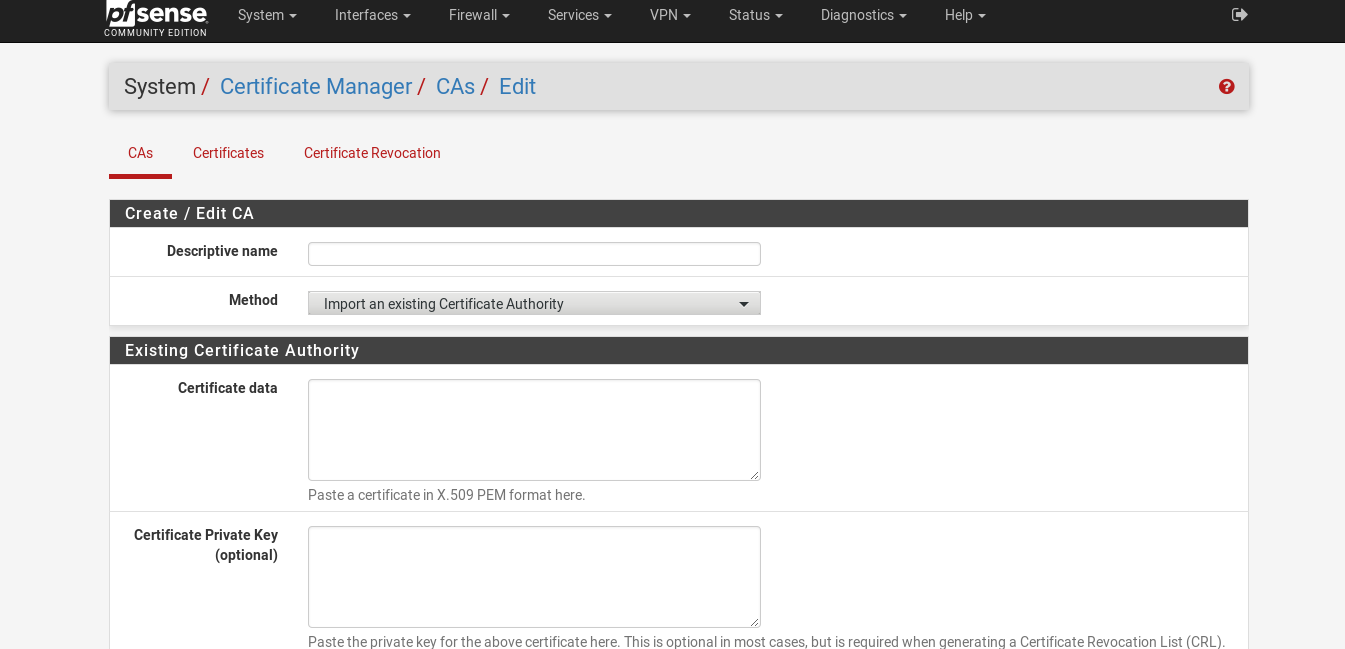The width and height of the screenshot is (1345, 649).
Task: Open the Firewall menu
Action: point(479,15)
